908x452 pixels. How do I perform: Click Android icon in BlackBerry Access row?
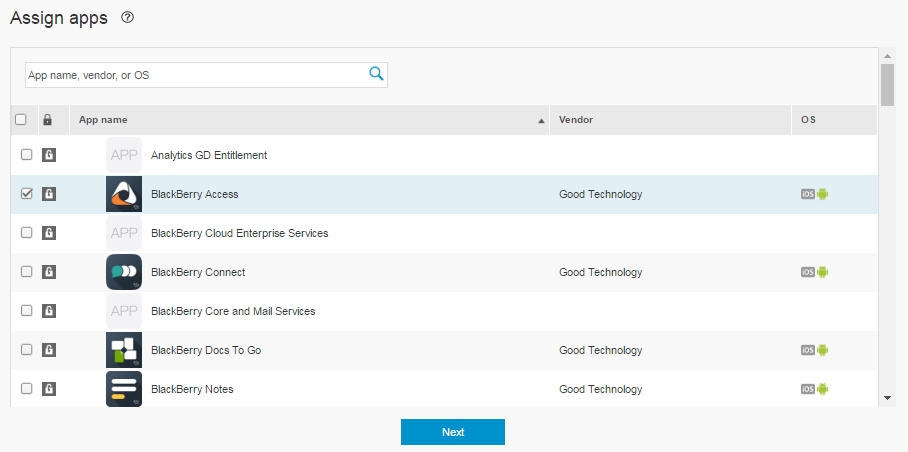(x=823, y=194)
